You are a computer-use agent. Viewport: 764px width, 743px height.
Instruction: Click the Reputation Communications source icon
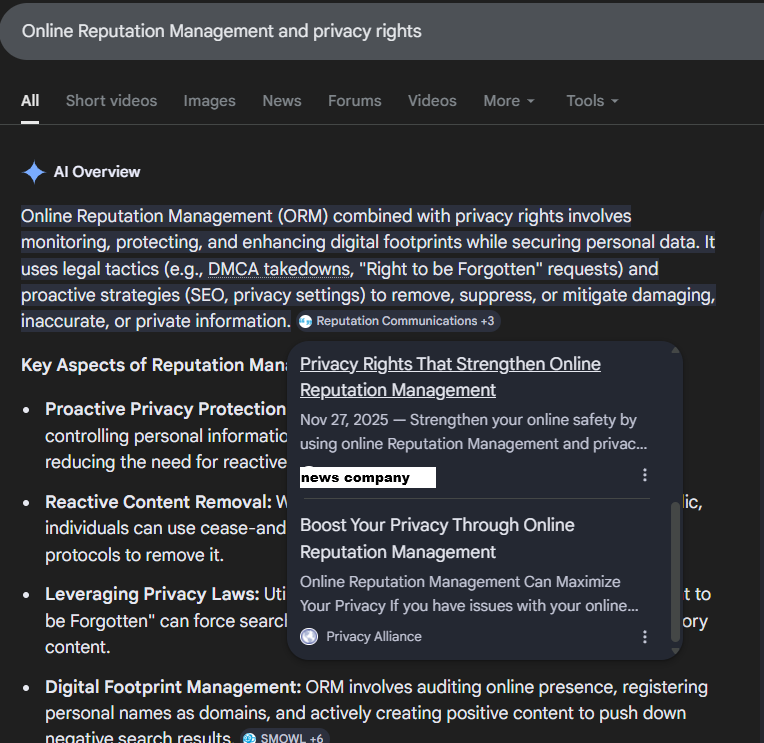point(306,321)
